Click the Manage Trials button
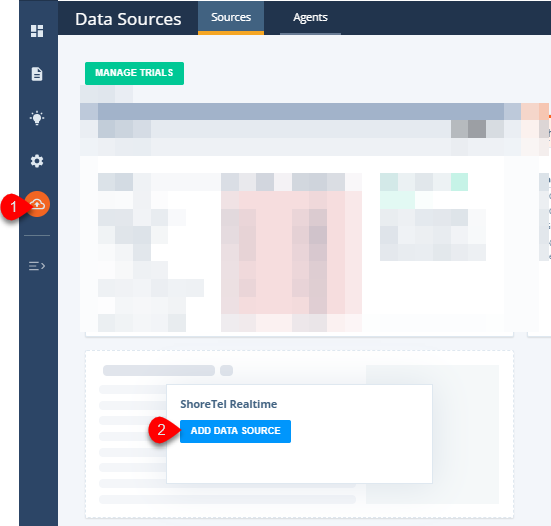551x526 pixels. click(134, 73)
